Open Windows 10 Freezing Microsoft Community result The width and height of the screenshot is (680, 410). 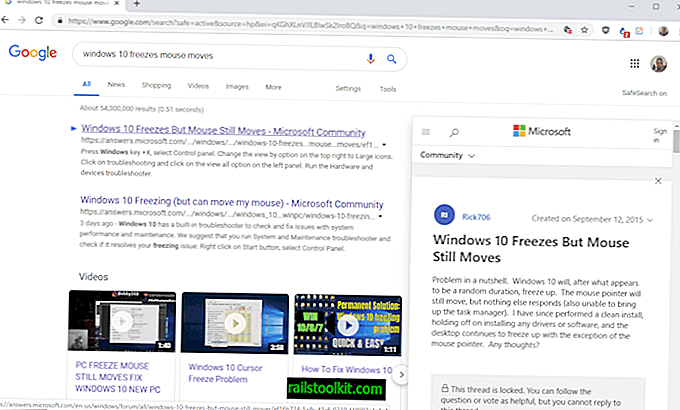[x=232, y=202]
